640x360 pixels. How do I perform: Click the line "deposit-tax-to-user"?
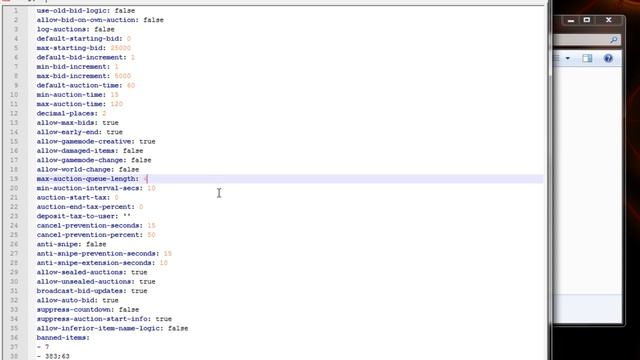(84, 216)
